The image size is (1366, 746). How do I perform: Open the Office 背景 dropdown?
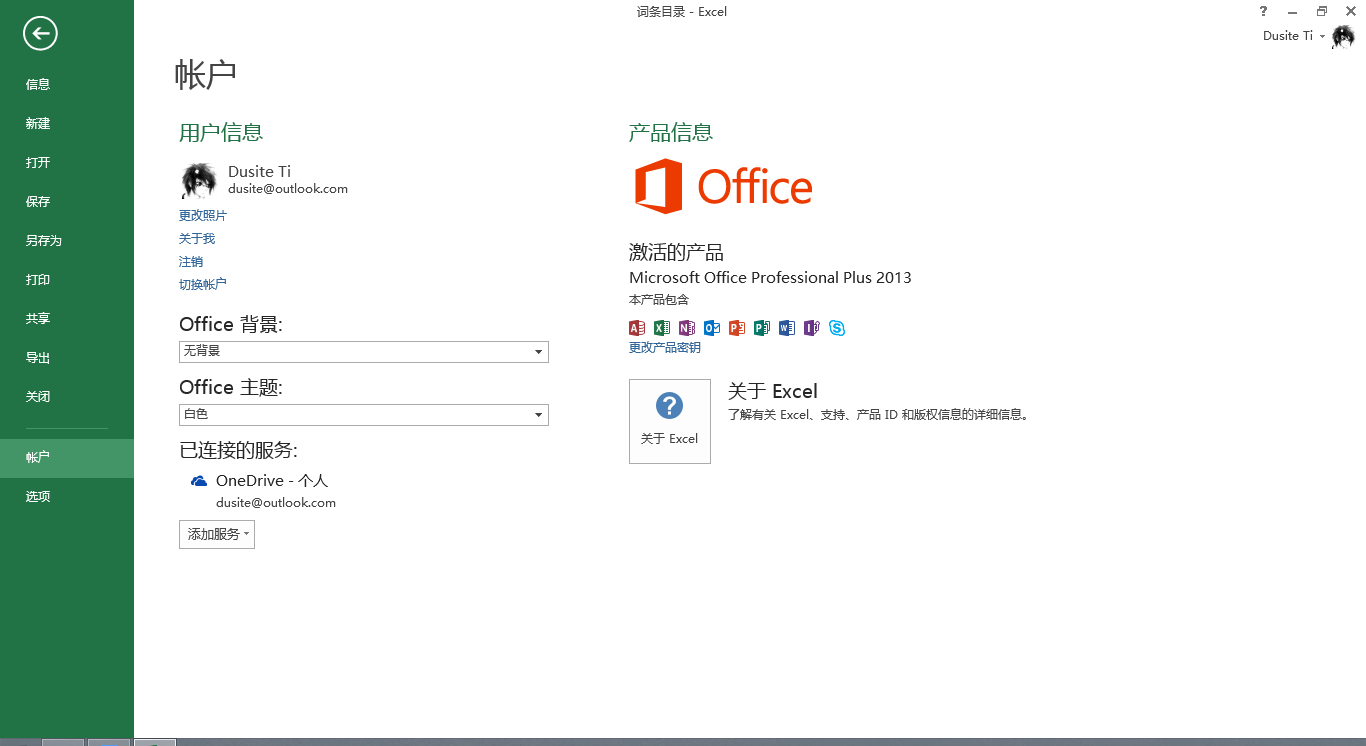(x=364, y=352)
